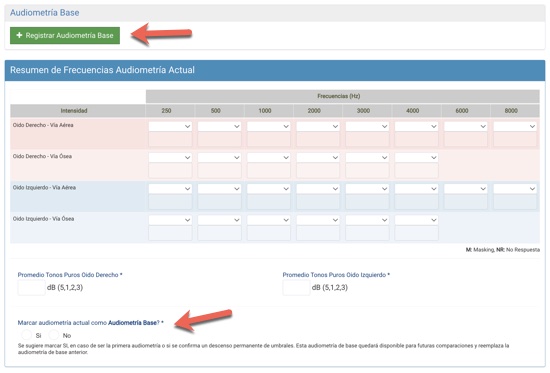Open Oído Derecho Vía Ósea 250 Hz dropdown

click(x=170, y=158)
